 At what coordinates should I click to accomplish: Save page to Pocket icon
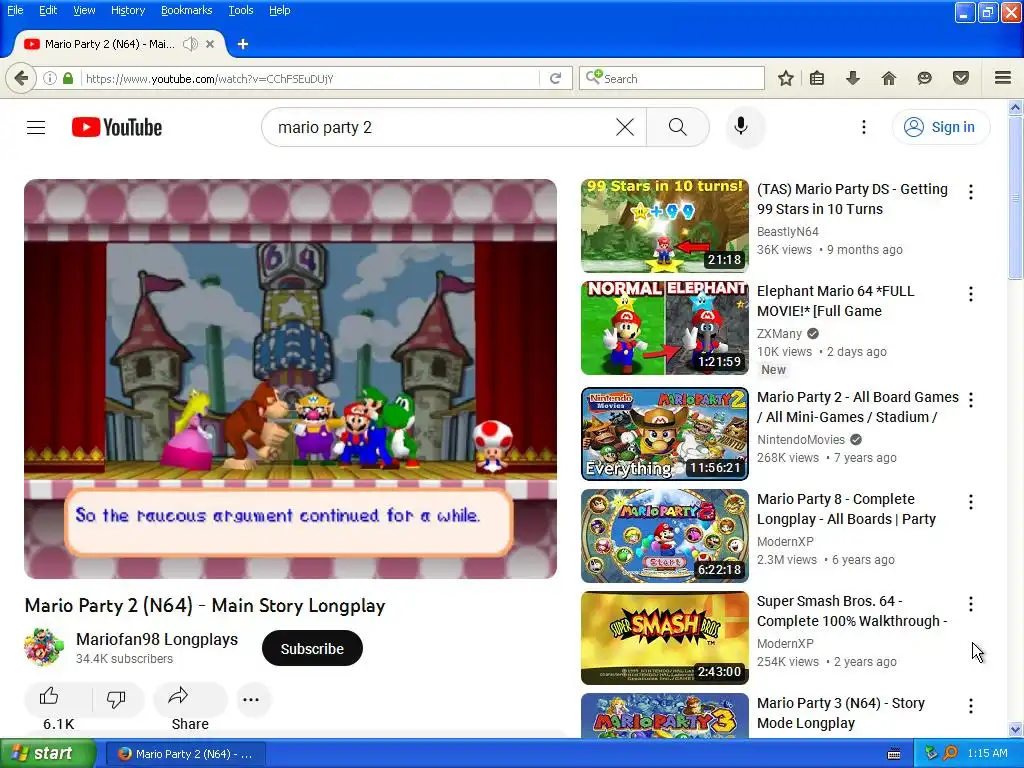[x=961, y=78]
